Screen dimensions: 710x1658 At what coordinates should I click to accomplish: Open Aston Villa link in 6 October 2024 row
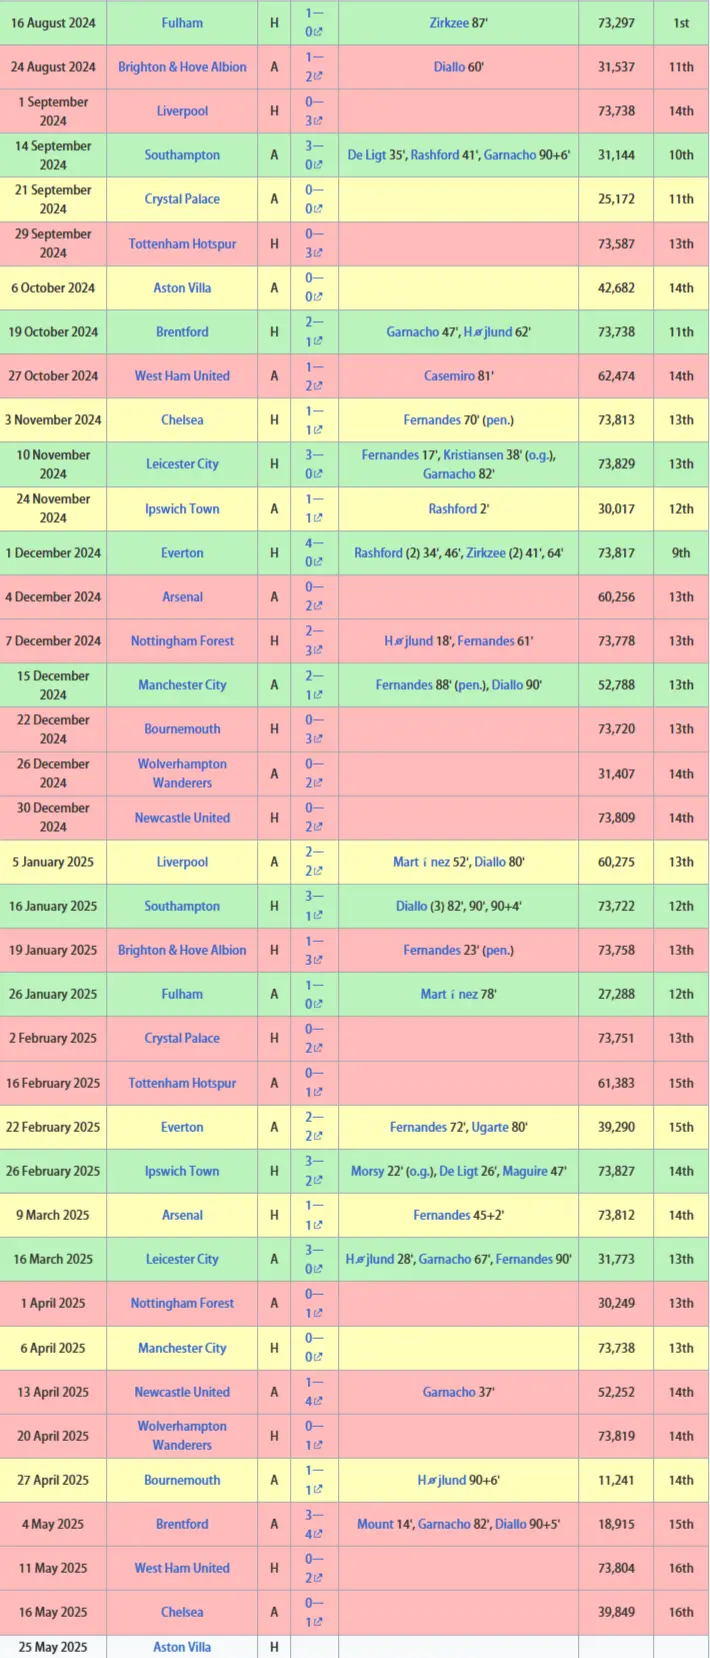click(182, 288)
